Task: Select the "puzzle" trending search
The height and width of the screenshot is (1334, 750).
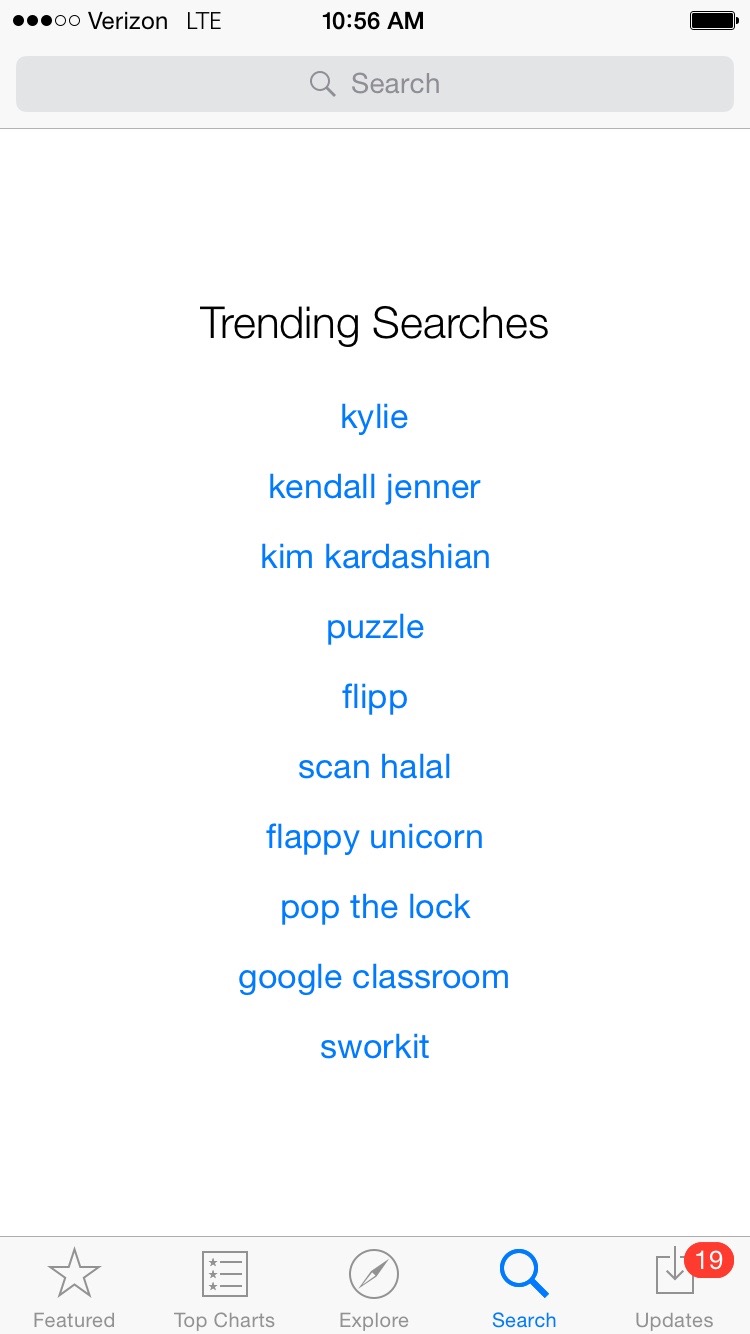Action: (375, 627)
